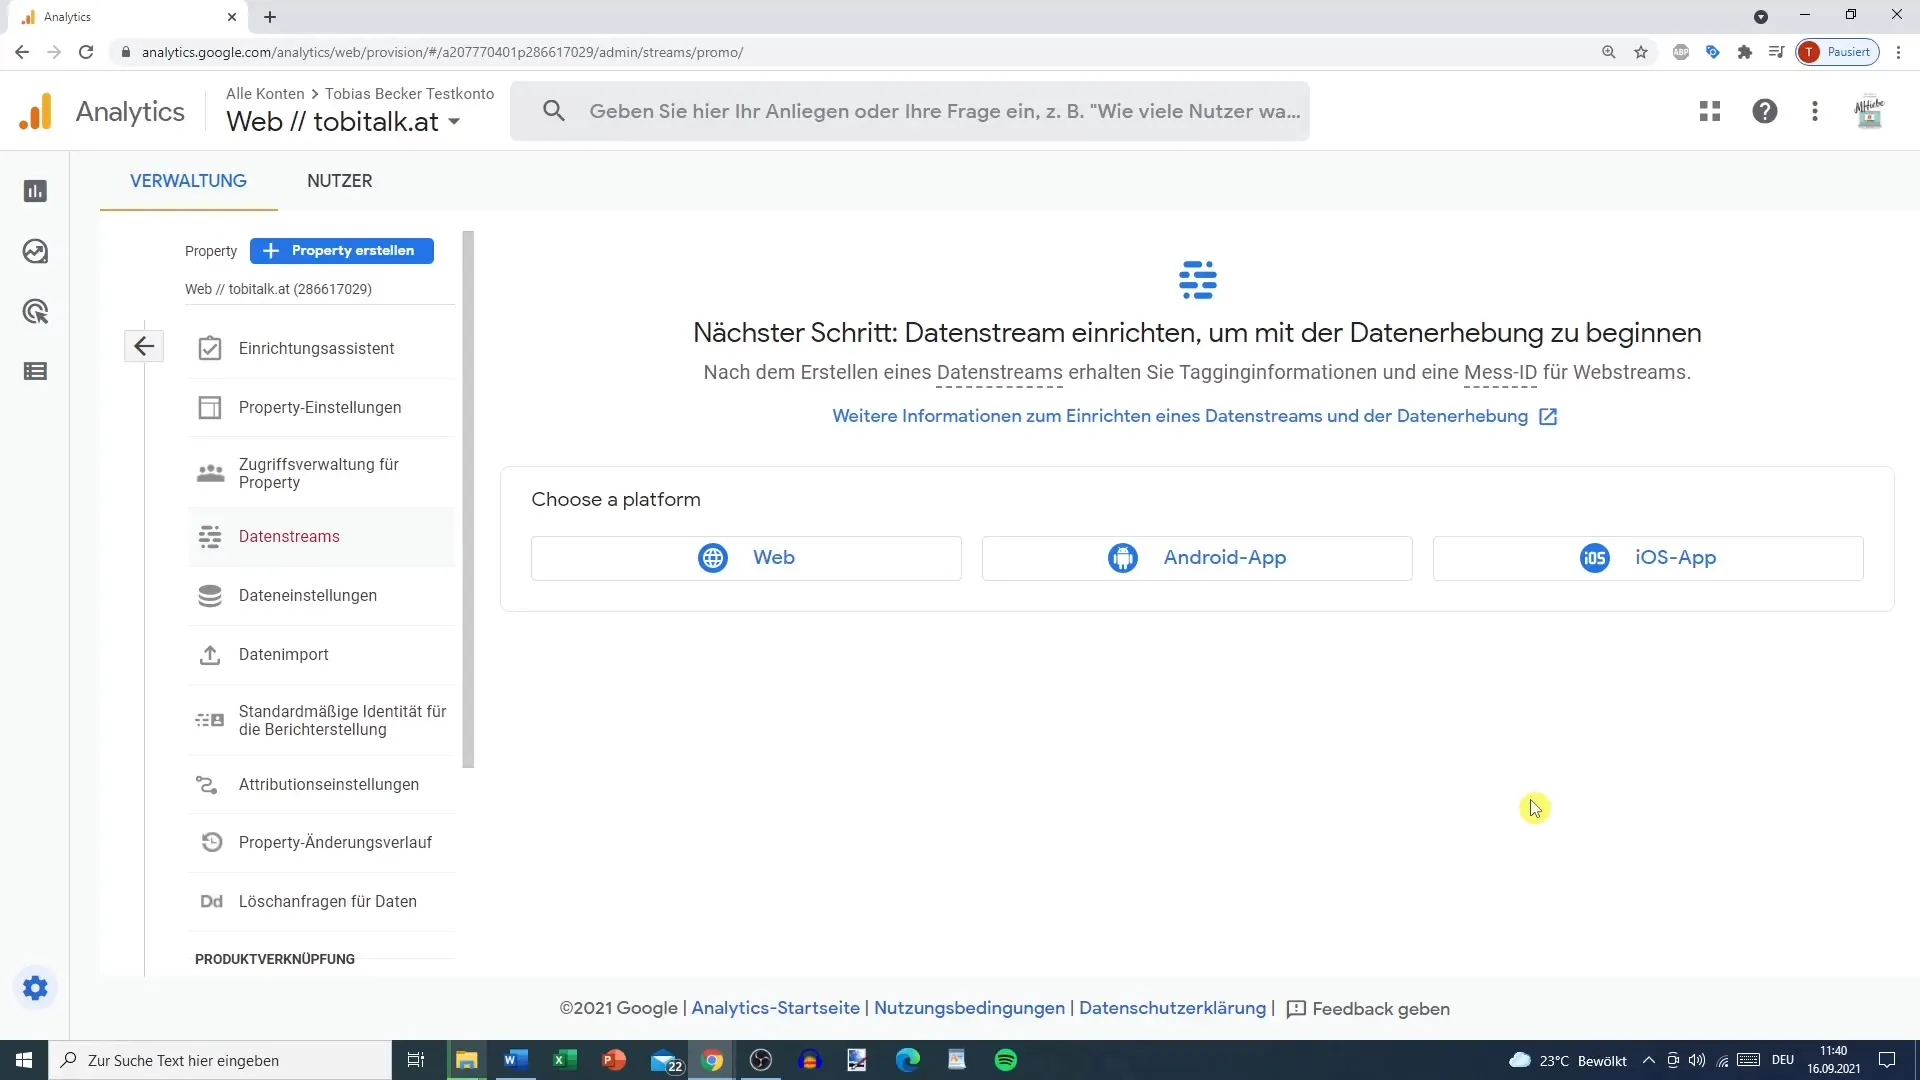
Task: Click the search magnifier icon in top bar
Action: (x=554, y=111)
